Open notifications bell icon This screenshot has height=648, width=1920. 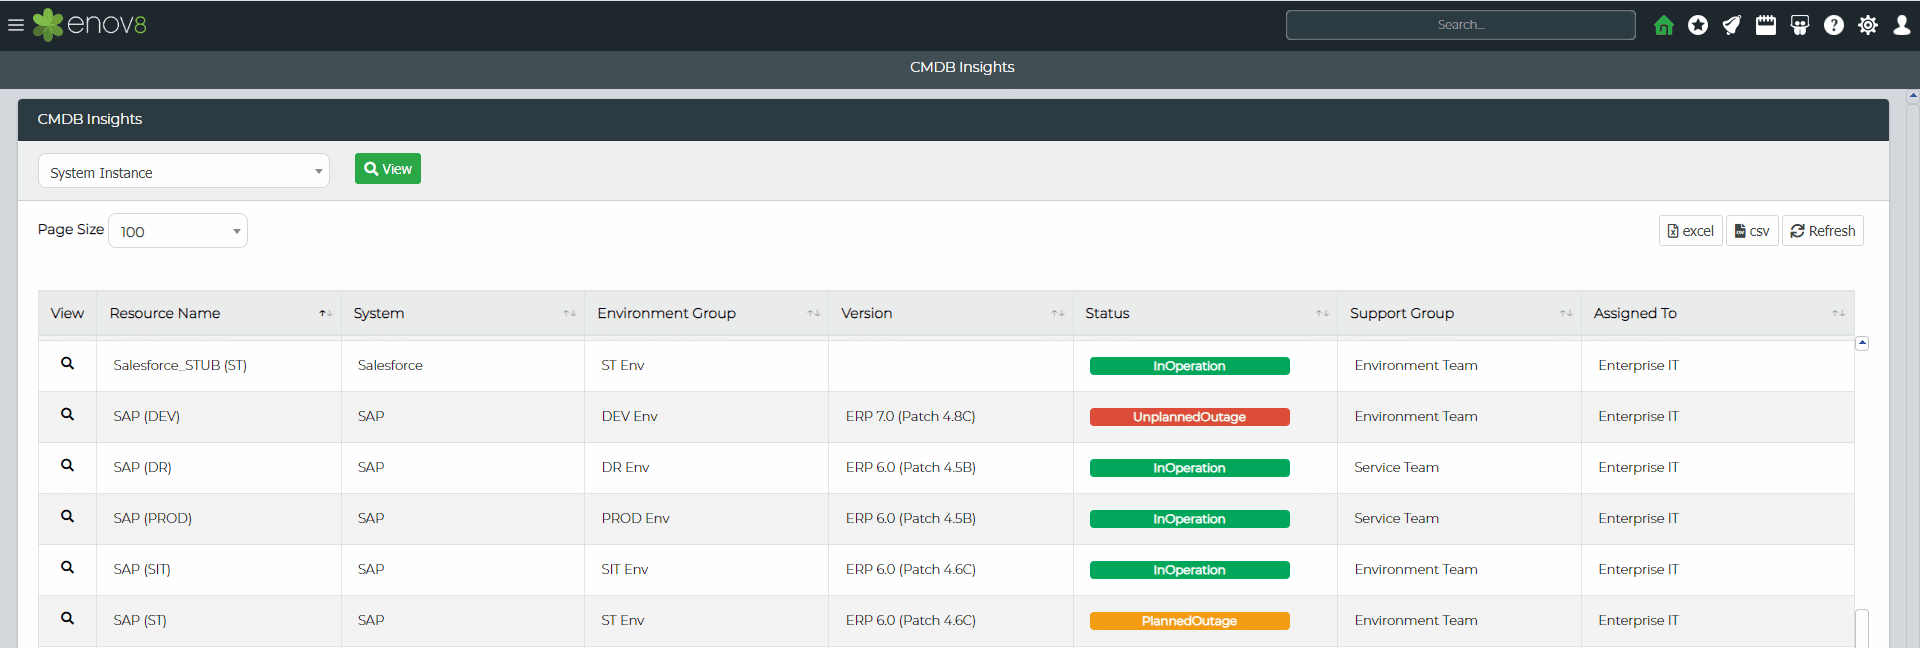coord(1732,25)
